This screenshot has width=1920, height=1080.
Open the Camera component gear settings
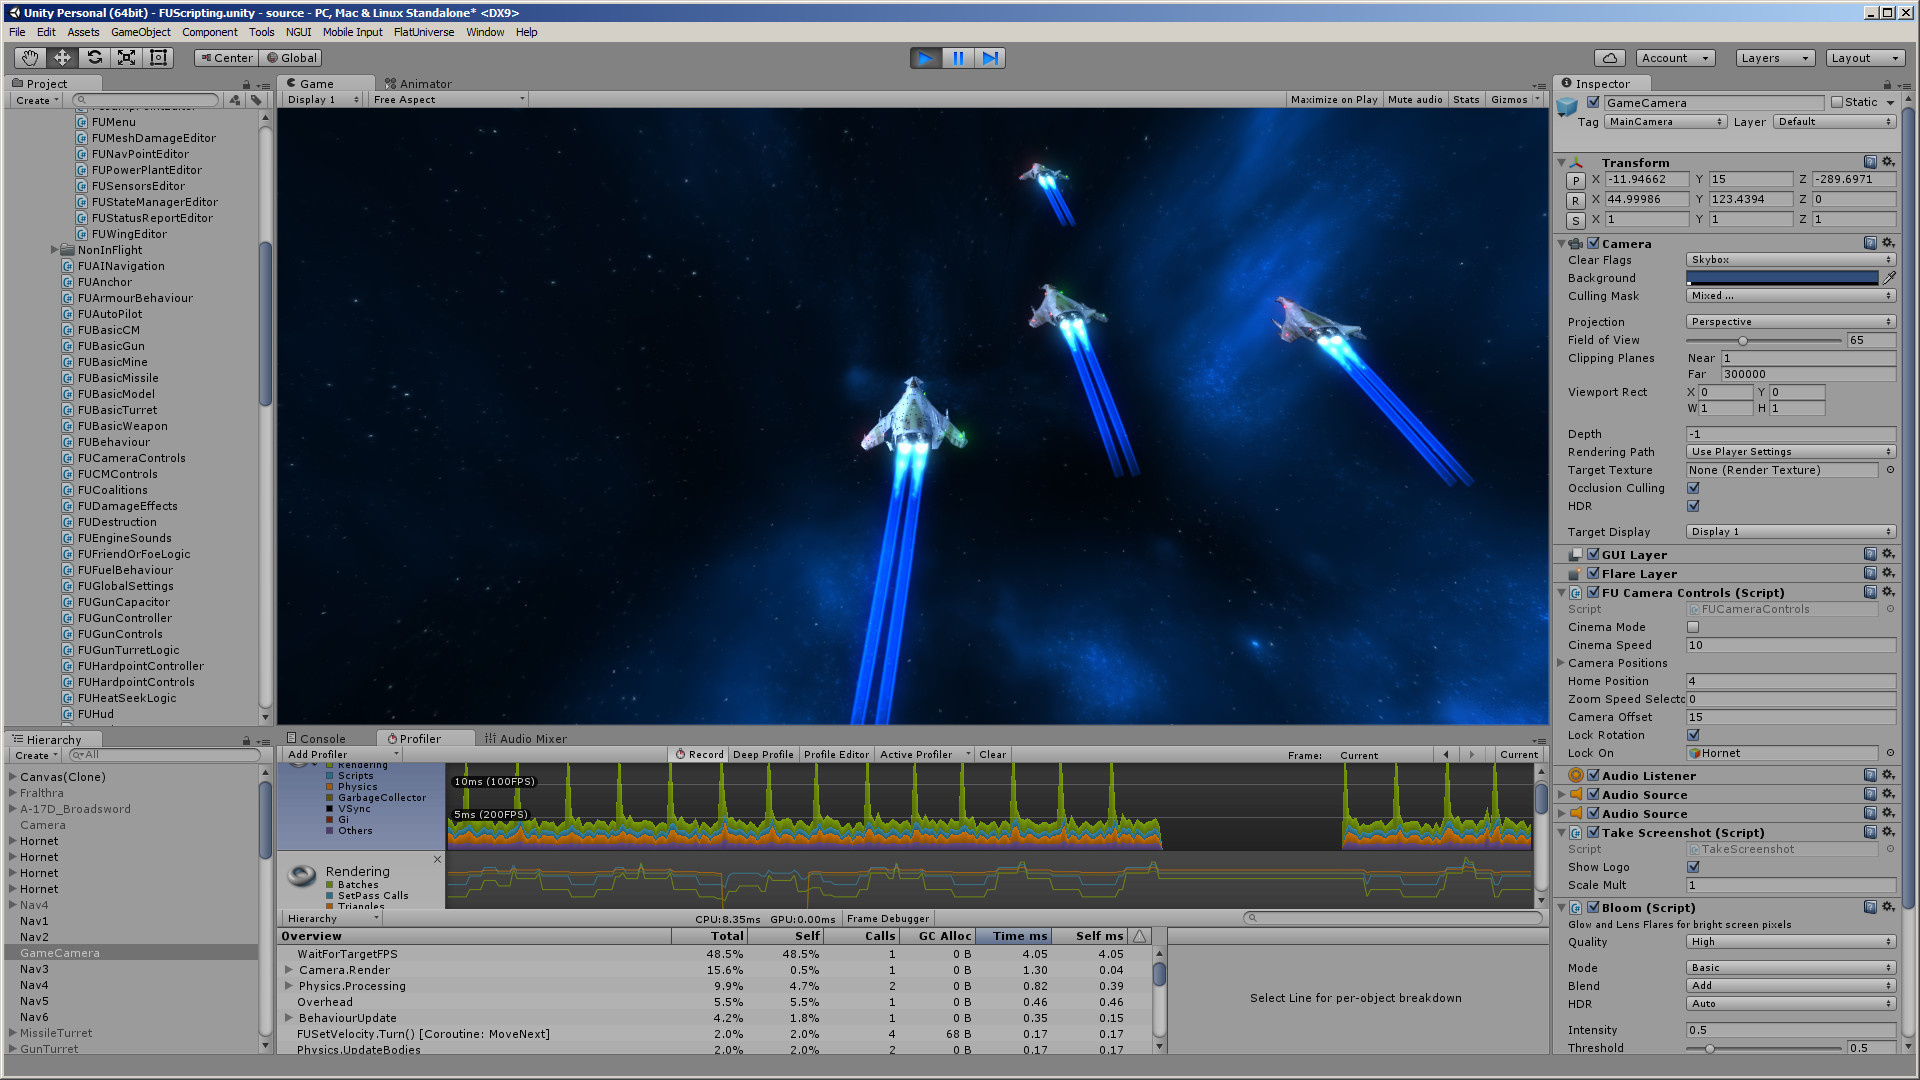coord(1888,243)
